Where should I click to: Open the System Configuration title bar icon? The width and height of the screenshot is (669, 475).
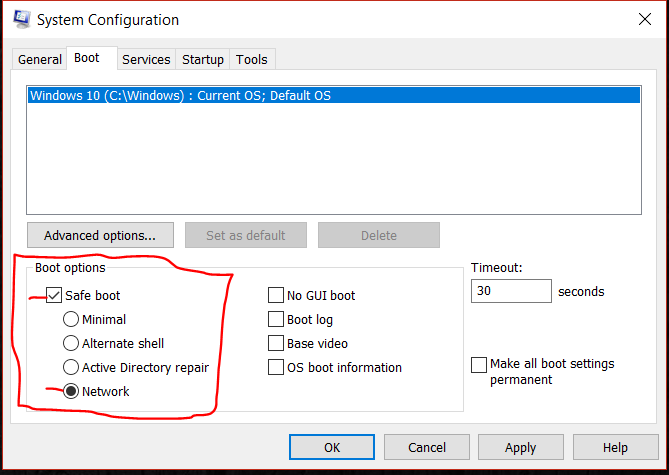point(20,20)
